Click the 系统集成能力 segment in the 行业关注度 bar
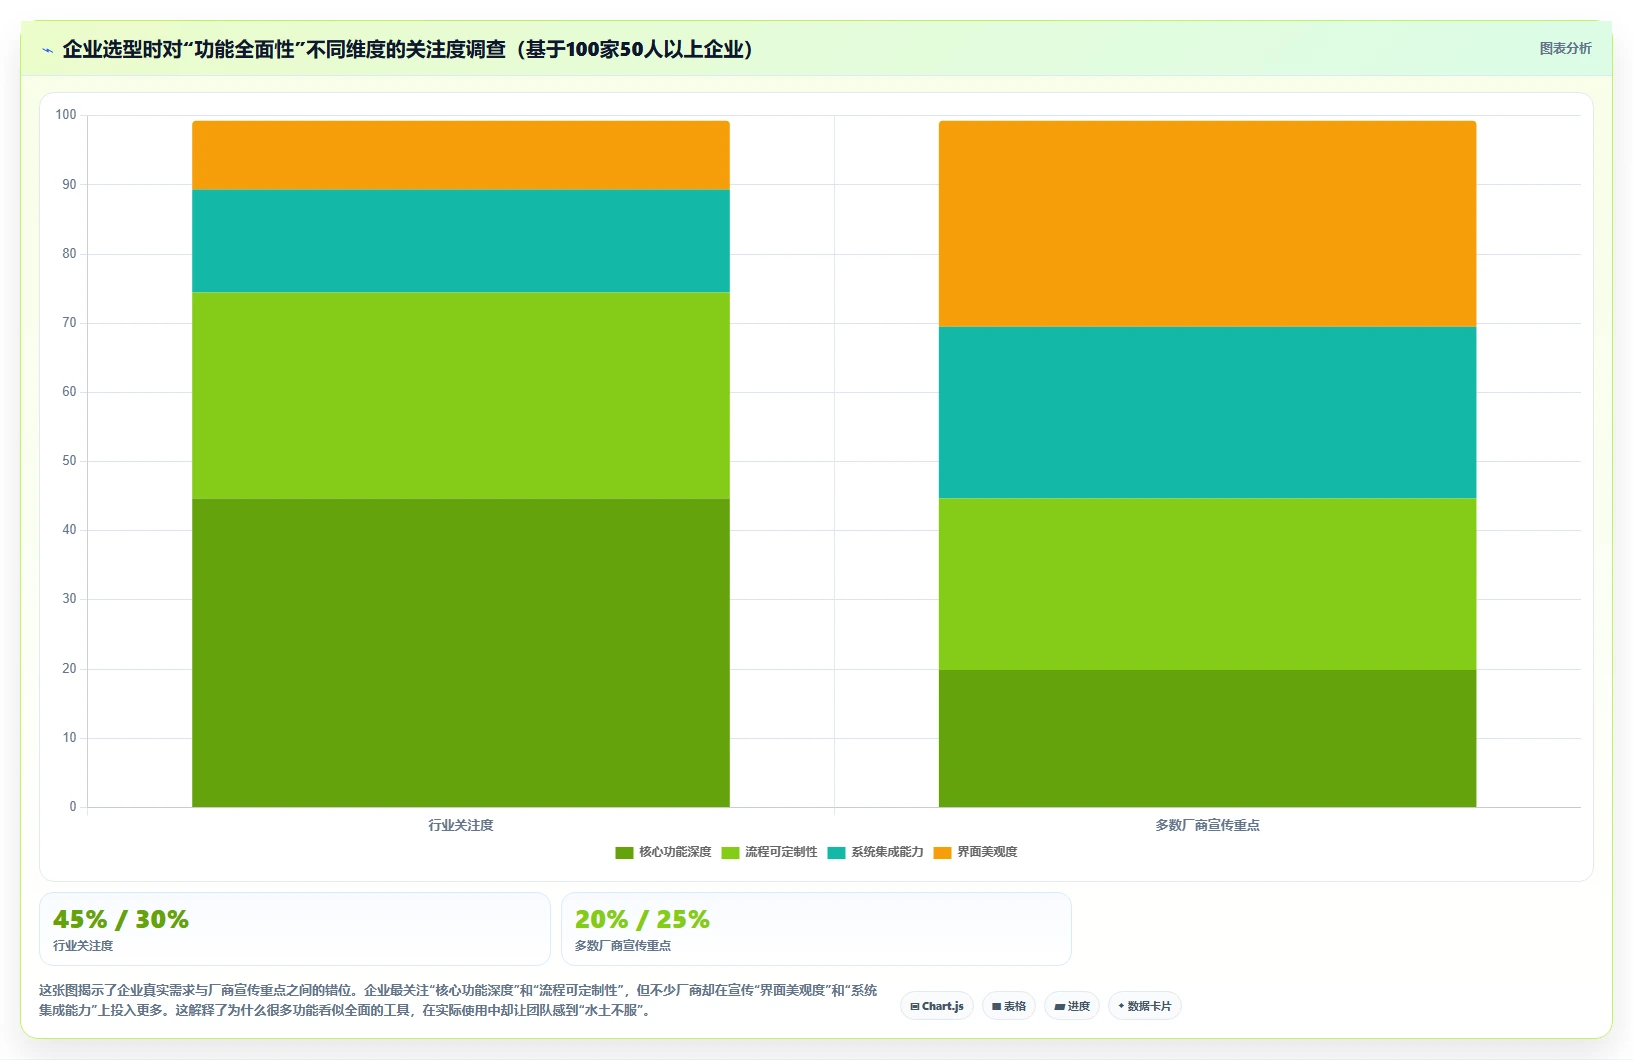 tap(461, 241)
